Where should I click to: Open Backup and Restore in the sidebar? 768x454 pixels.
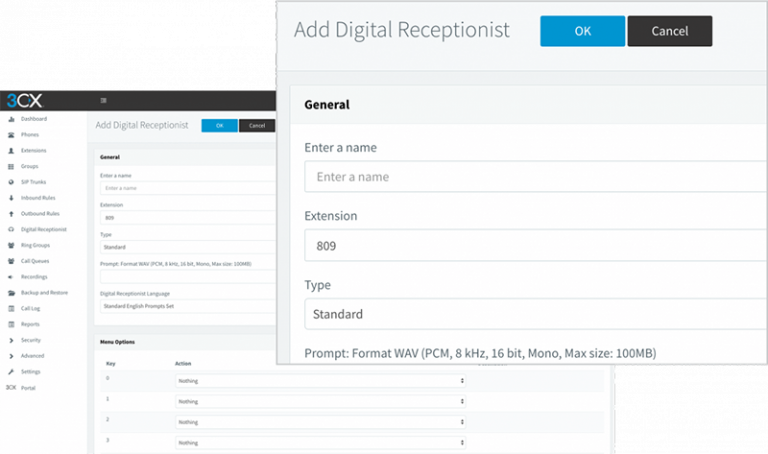click(44, 293)
